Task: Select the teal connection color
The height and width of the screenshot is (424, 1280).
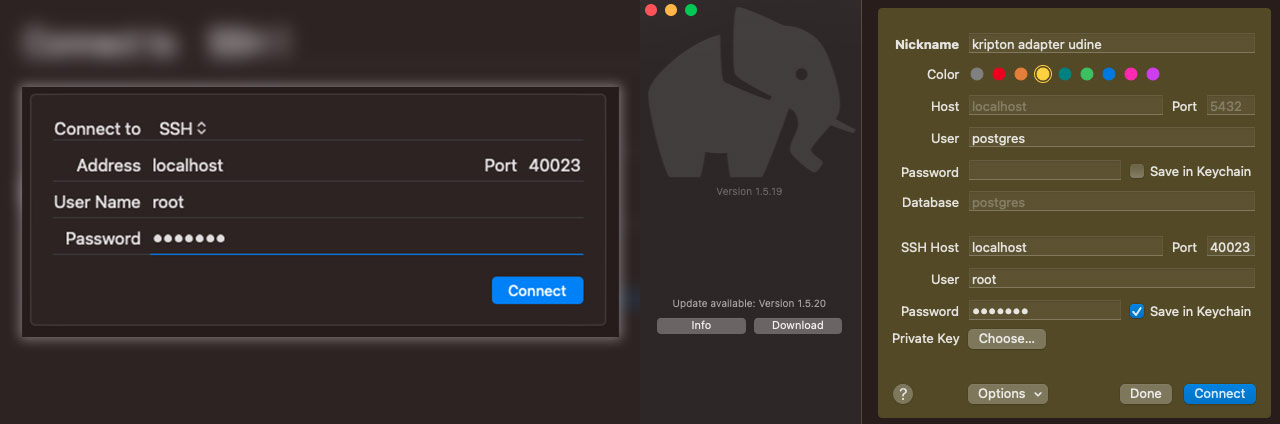Action: [1065, 74]
